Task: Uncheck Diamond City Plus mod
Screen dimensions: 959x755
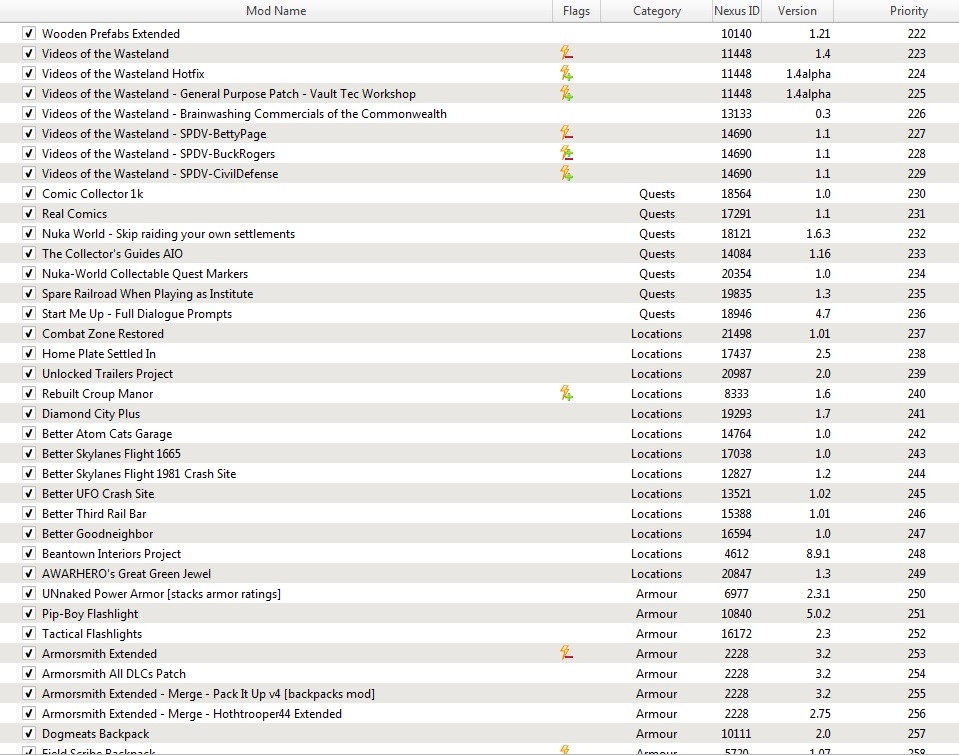Action: (x=29, y=414)
